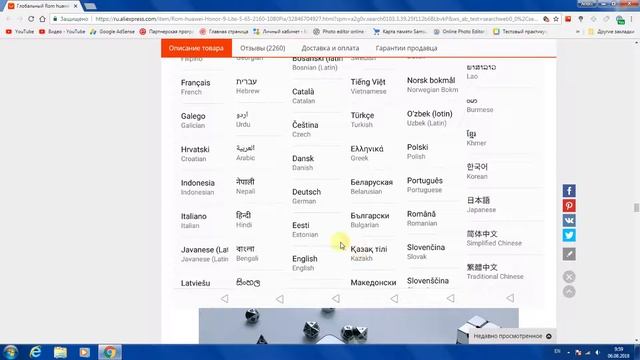Viewport: 640px width, 360px height.
Task: Click the address bar URL
Action: pyautogui.click(x=316, y=19)
